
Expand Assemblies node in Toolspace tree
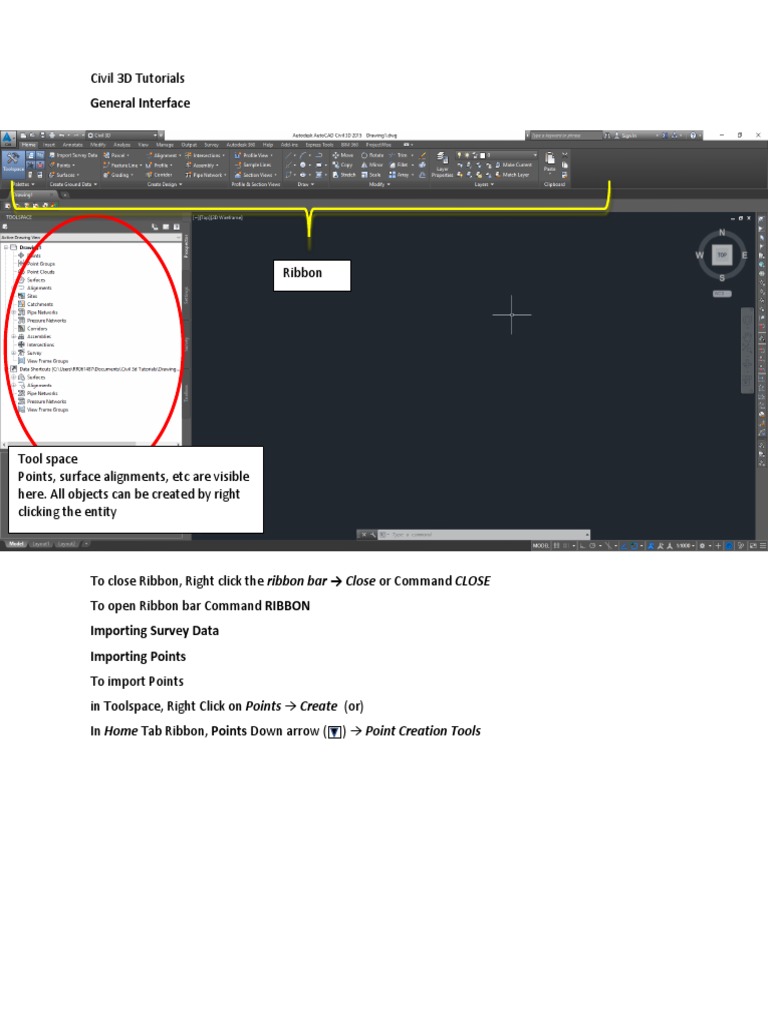[x=14, y=336]
